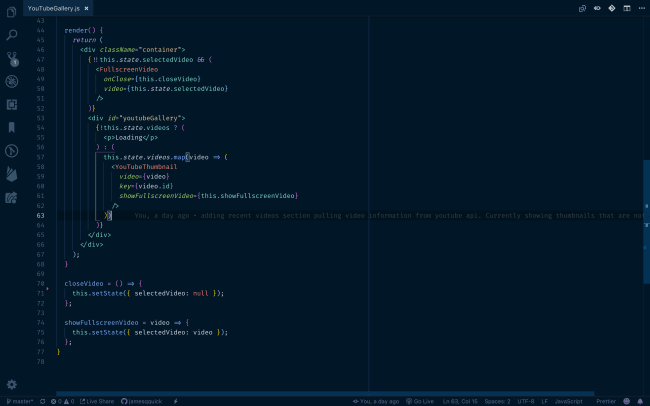The image size is (650, 406).
Task: Select the JavaScript language mode selector
Action: pos(568,401)
